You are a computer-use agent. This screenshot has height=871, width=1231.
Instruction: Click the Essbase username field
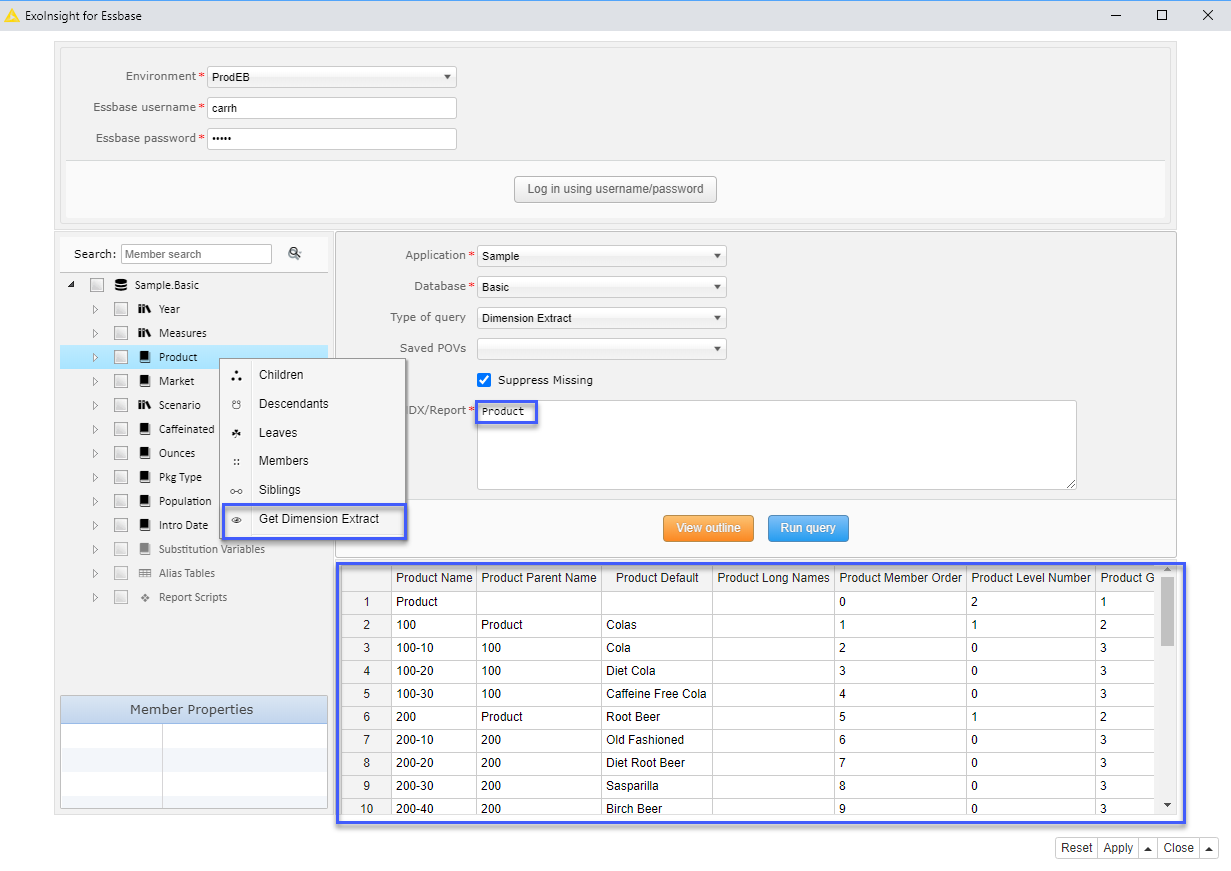(x=332, y=108)
